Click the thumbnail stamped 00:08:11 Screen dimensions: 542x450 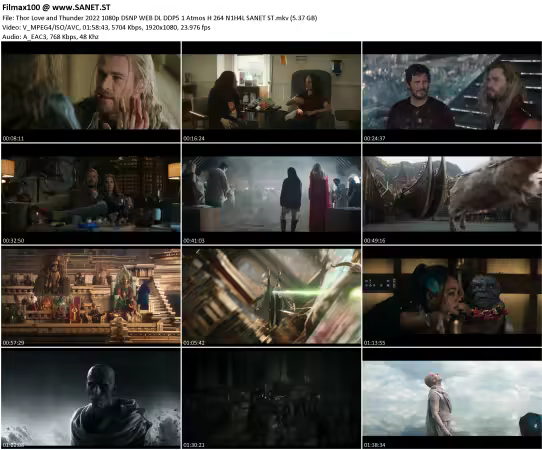pyautogui.click(x=91, y=92)
